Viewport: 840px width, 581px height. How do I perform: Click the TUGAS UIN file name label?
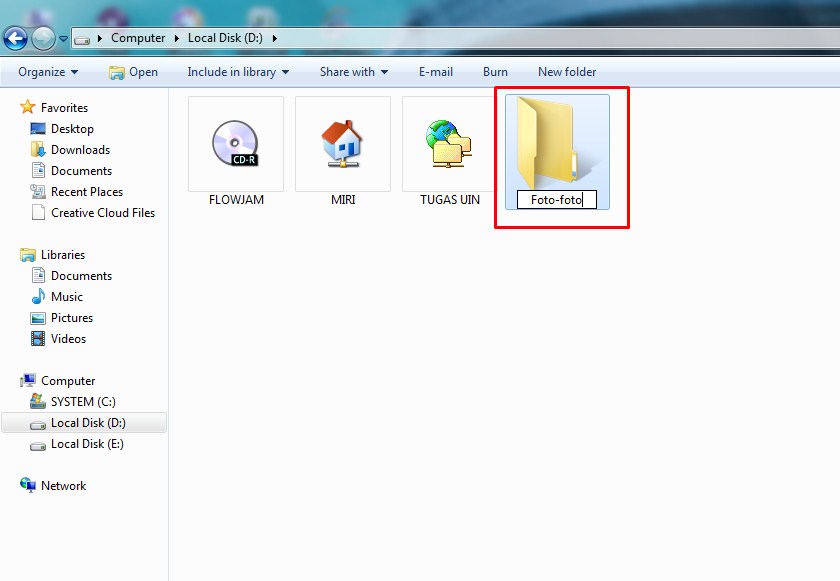coord(450,200)
